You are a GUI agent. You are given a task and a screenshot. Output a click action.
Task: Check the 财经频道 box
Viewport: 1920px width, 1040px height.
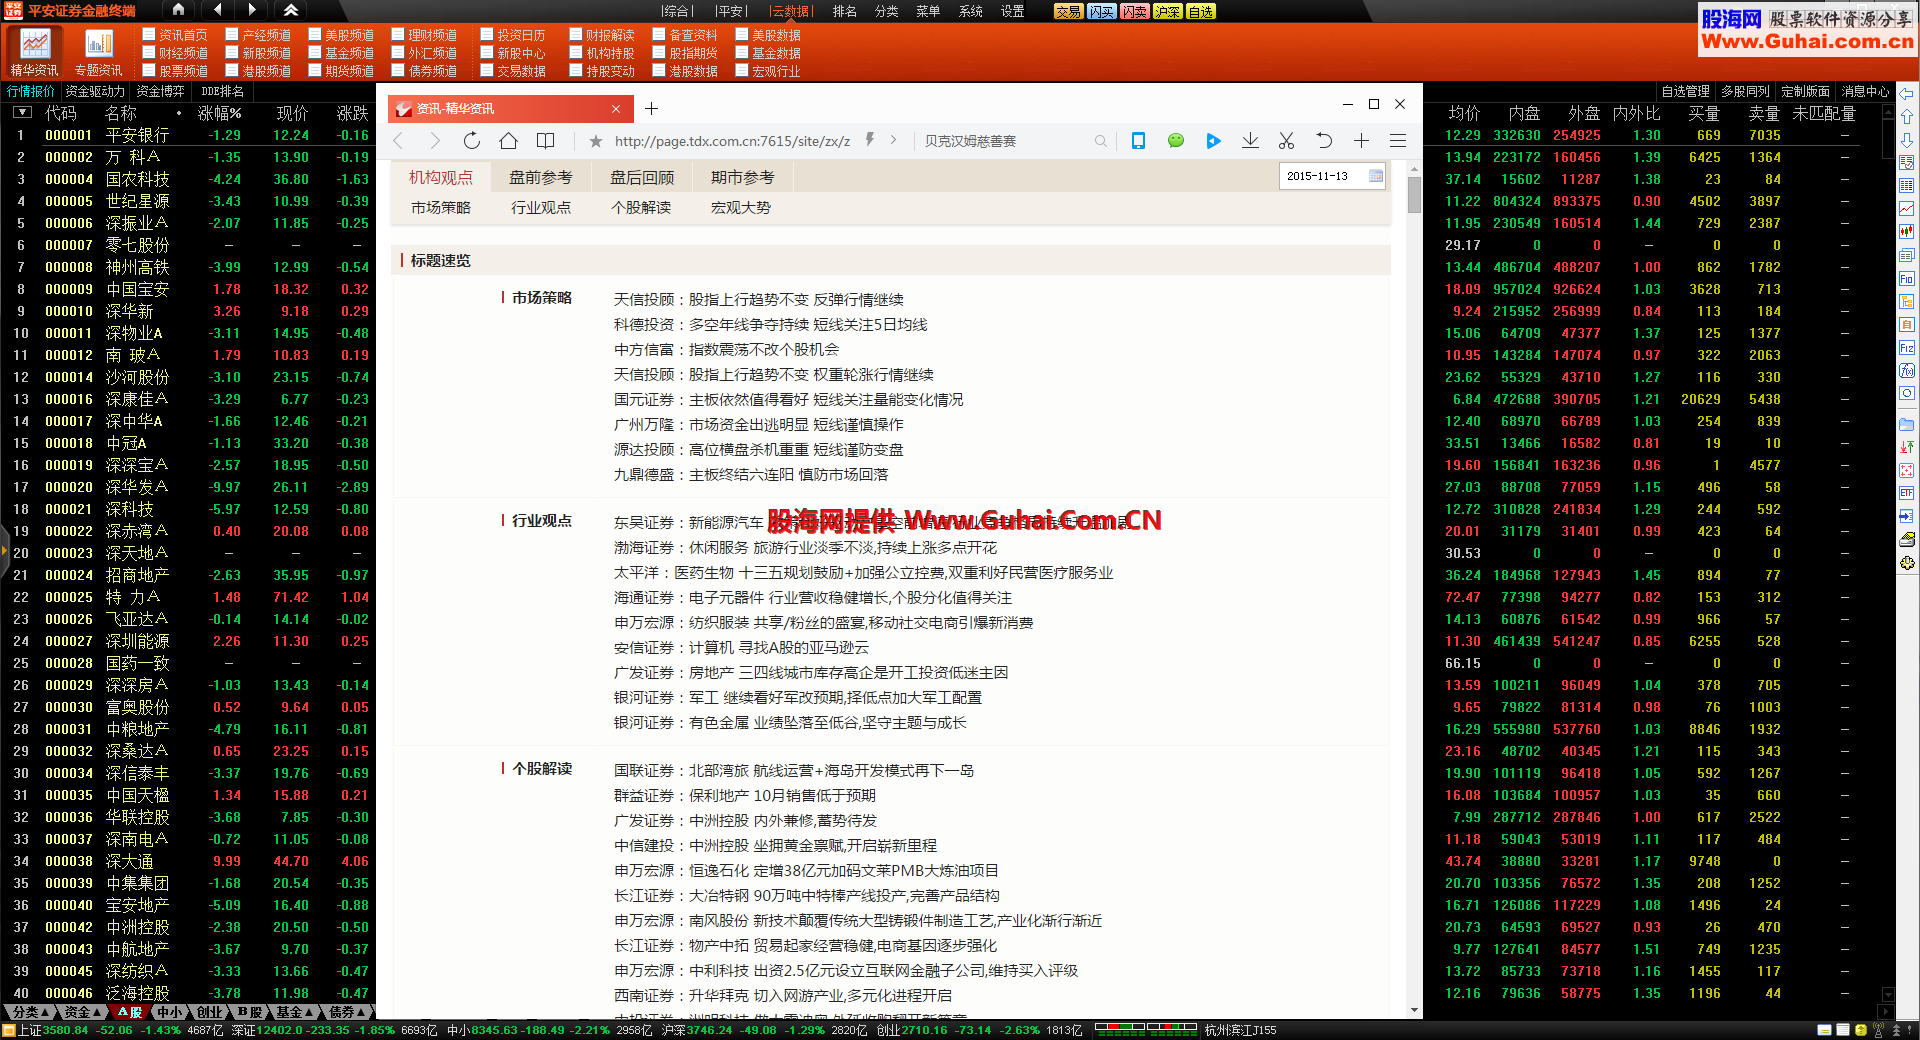[x=149, y=53]
